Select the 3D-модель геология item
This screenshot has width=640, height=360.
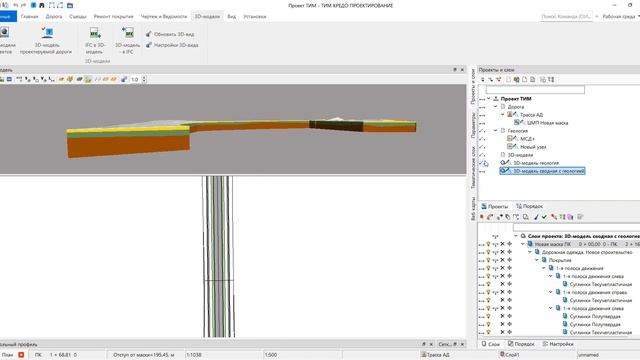point(536,163)
